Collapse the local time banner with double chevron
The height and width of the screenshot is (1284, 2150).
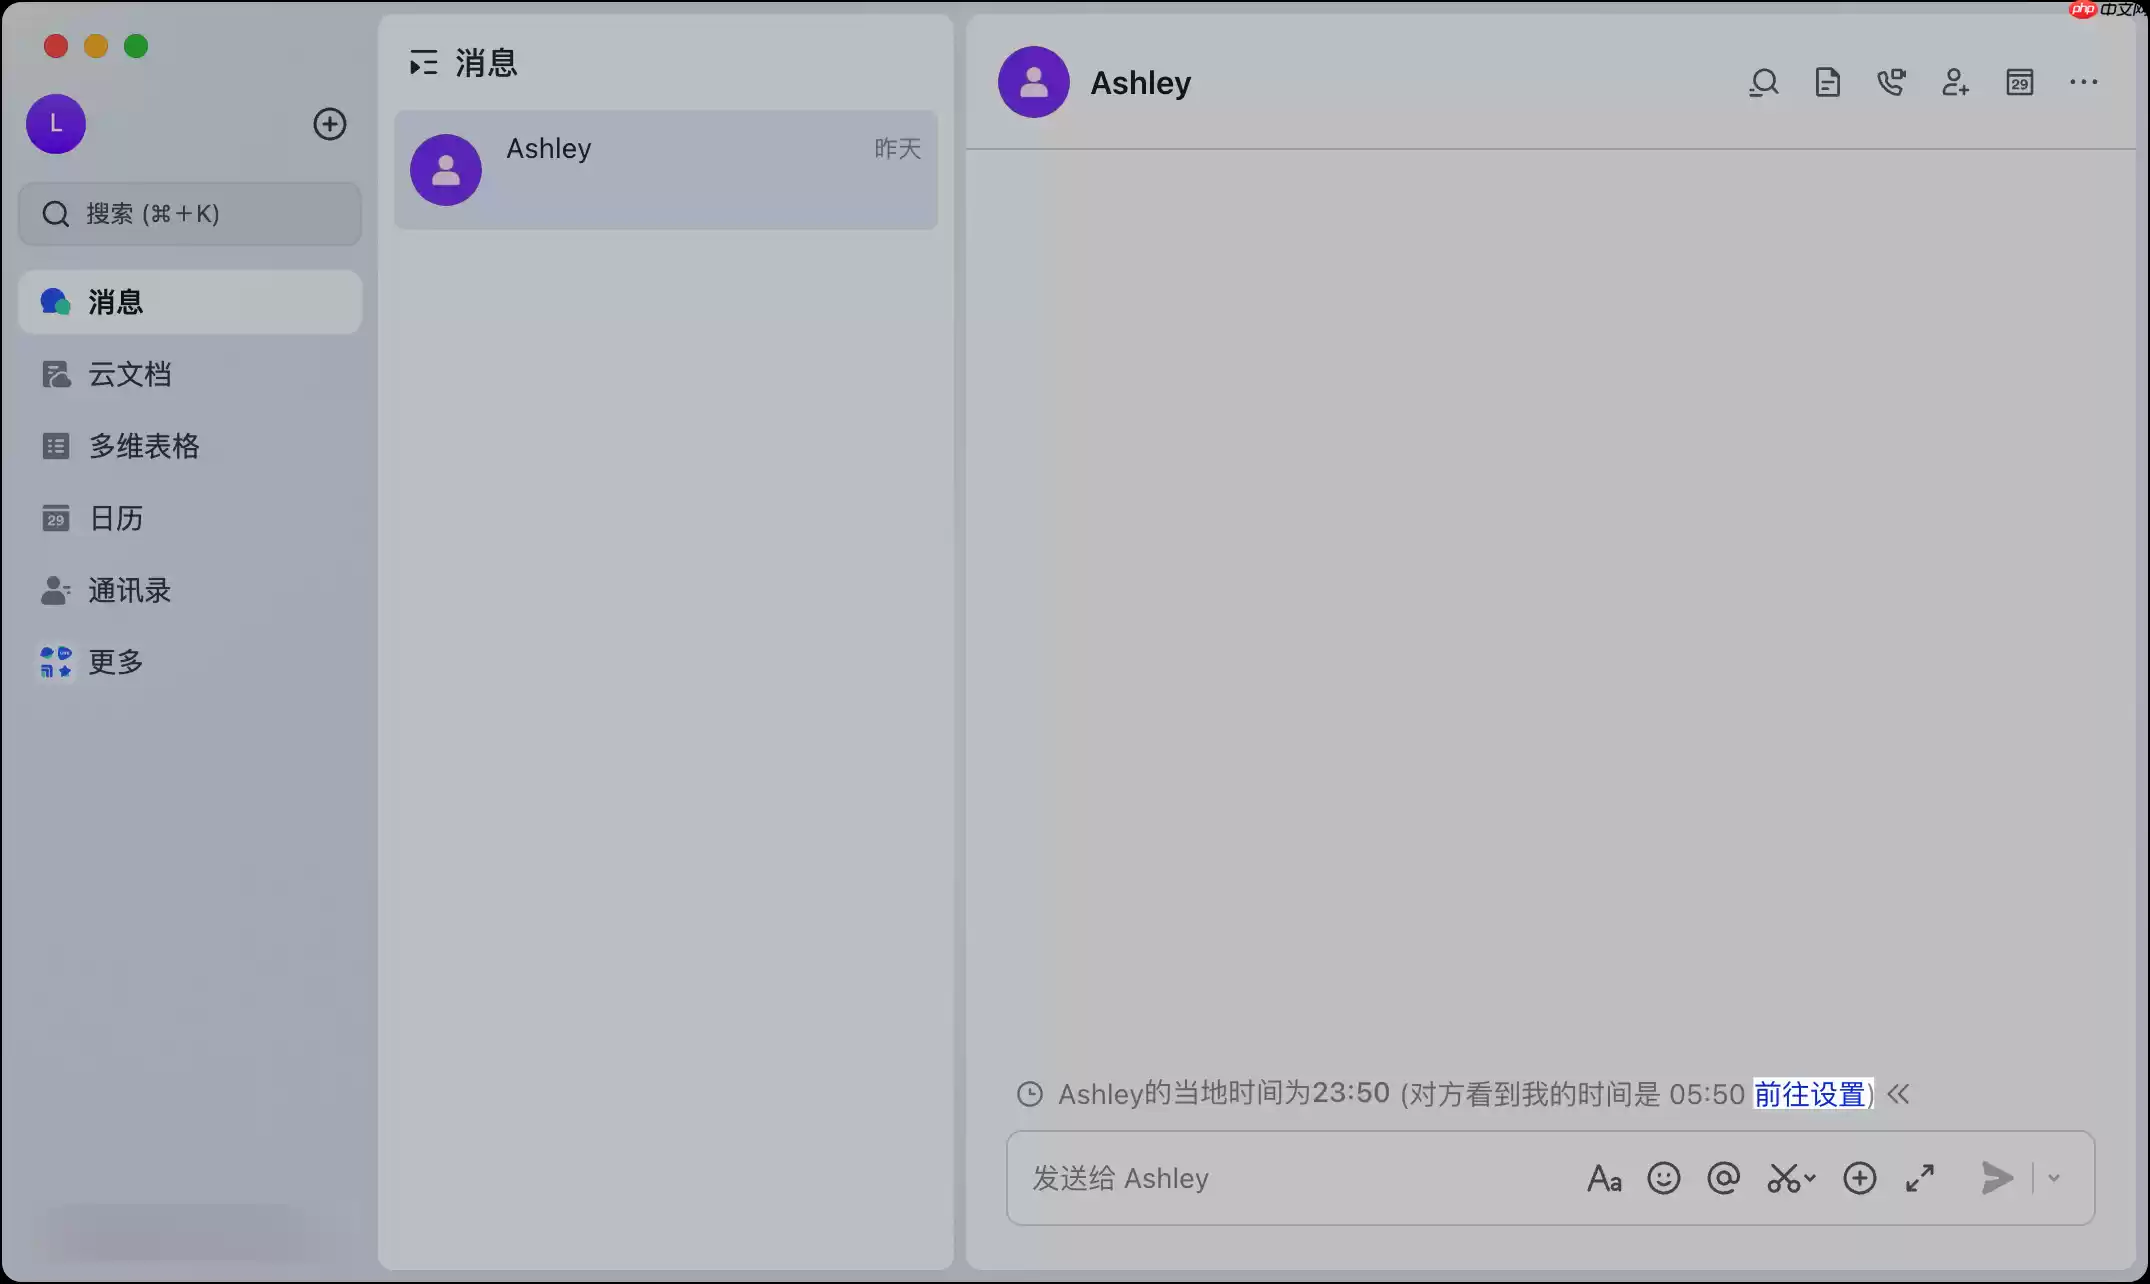(x=1899, y=1094)
